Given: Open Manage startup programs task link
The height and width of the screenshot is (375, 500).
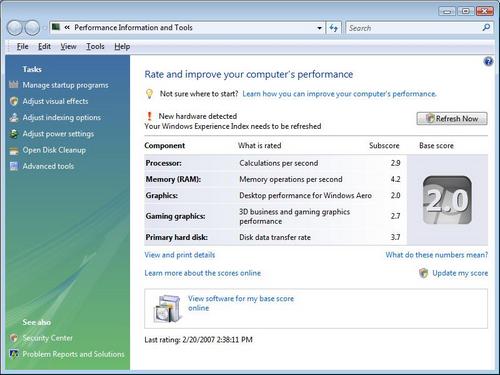Looking at the screenshot, I should pyautogui.click(x=65, y=85).
